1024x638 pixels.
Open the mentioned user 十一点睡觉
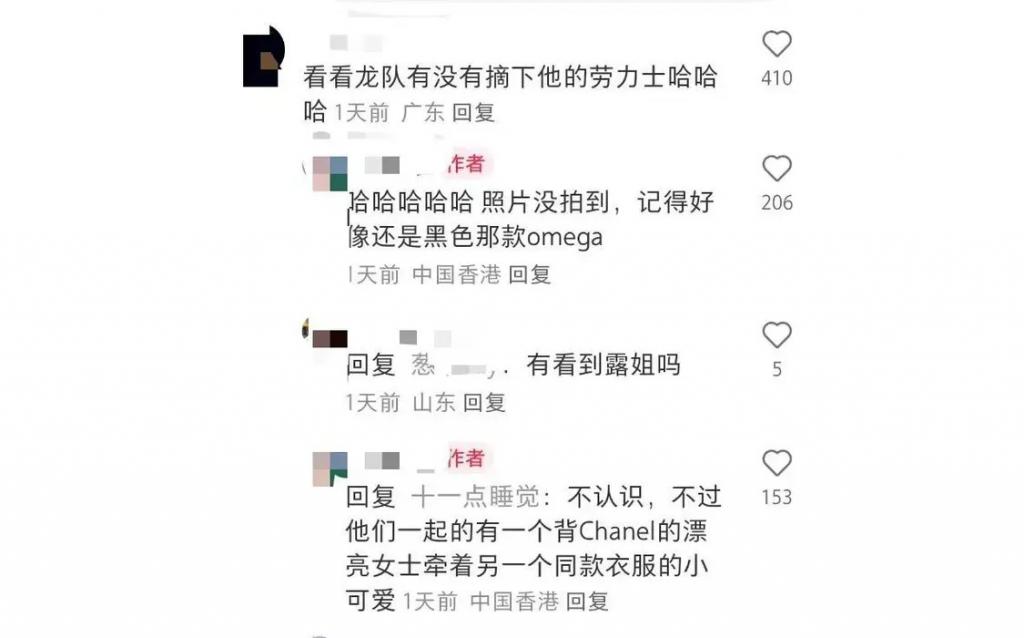click(x=475, y=497)
